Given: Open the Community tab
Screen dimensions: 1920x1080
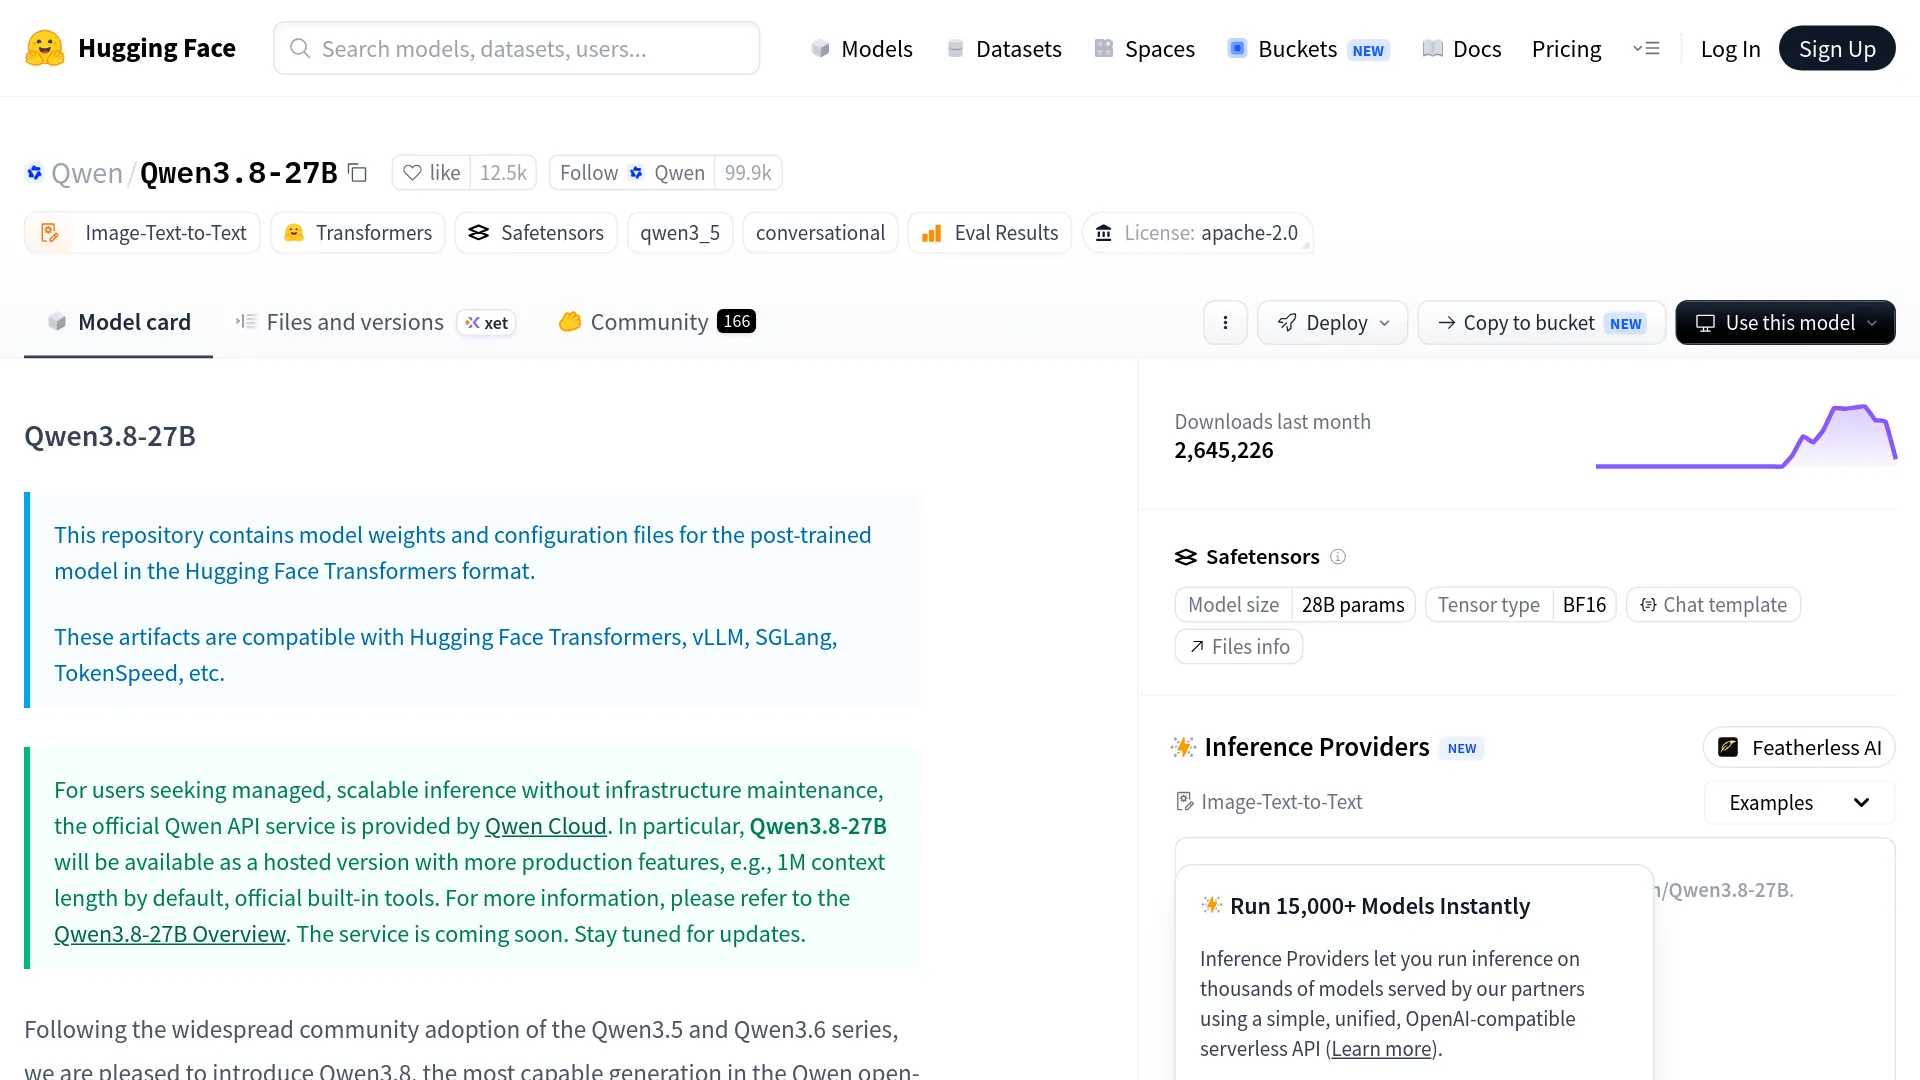Looking at the screenshot, I should coord(657,322).
